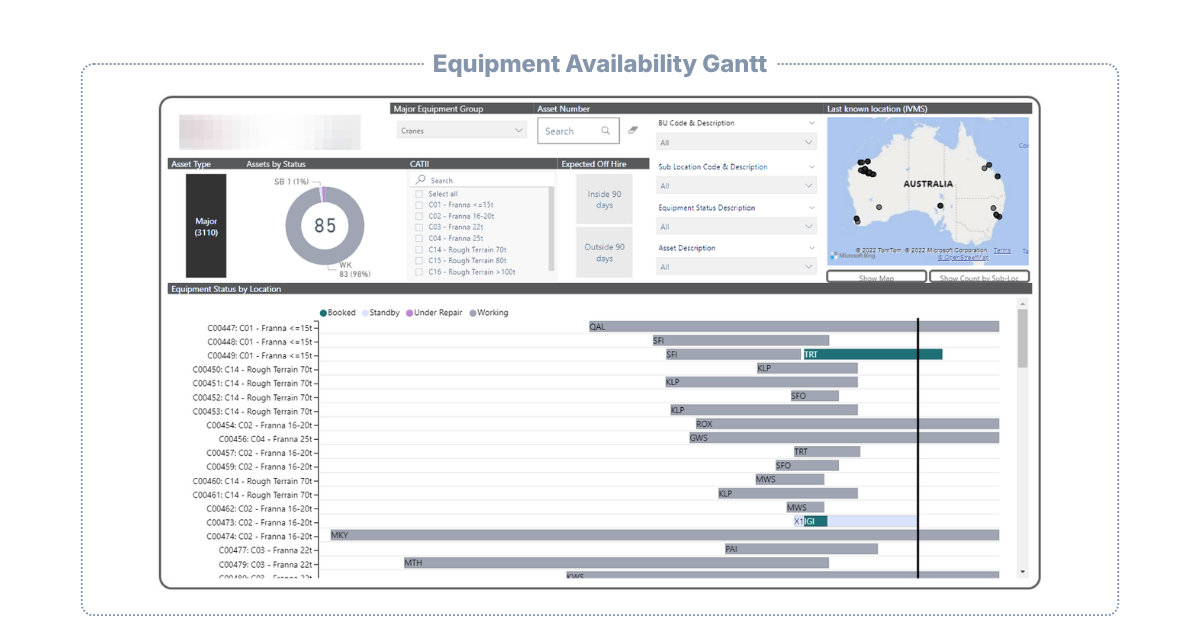This screenshot has height=630, width=1200.
Task: Open the Terms link on the map
Action: click(x=1002, y=250)
